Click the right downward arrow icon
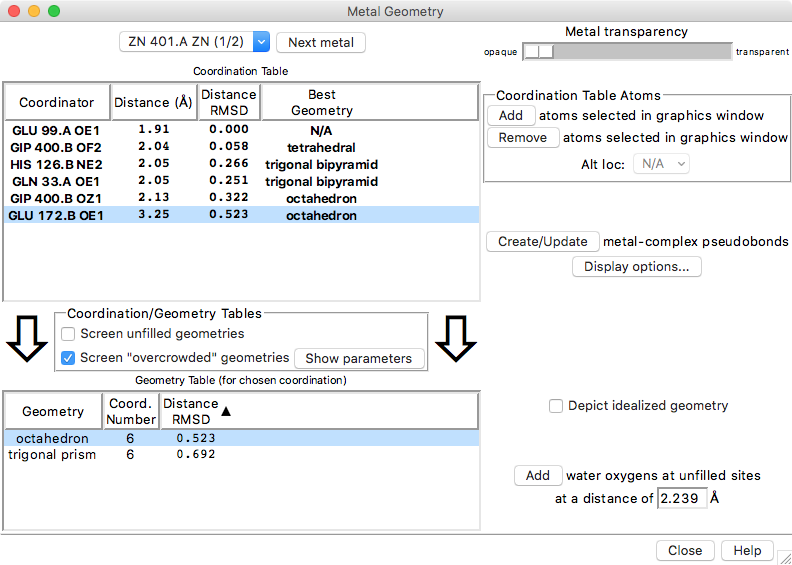This screenshot has height=565, width=792. [x=460, y=340]
